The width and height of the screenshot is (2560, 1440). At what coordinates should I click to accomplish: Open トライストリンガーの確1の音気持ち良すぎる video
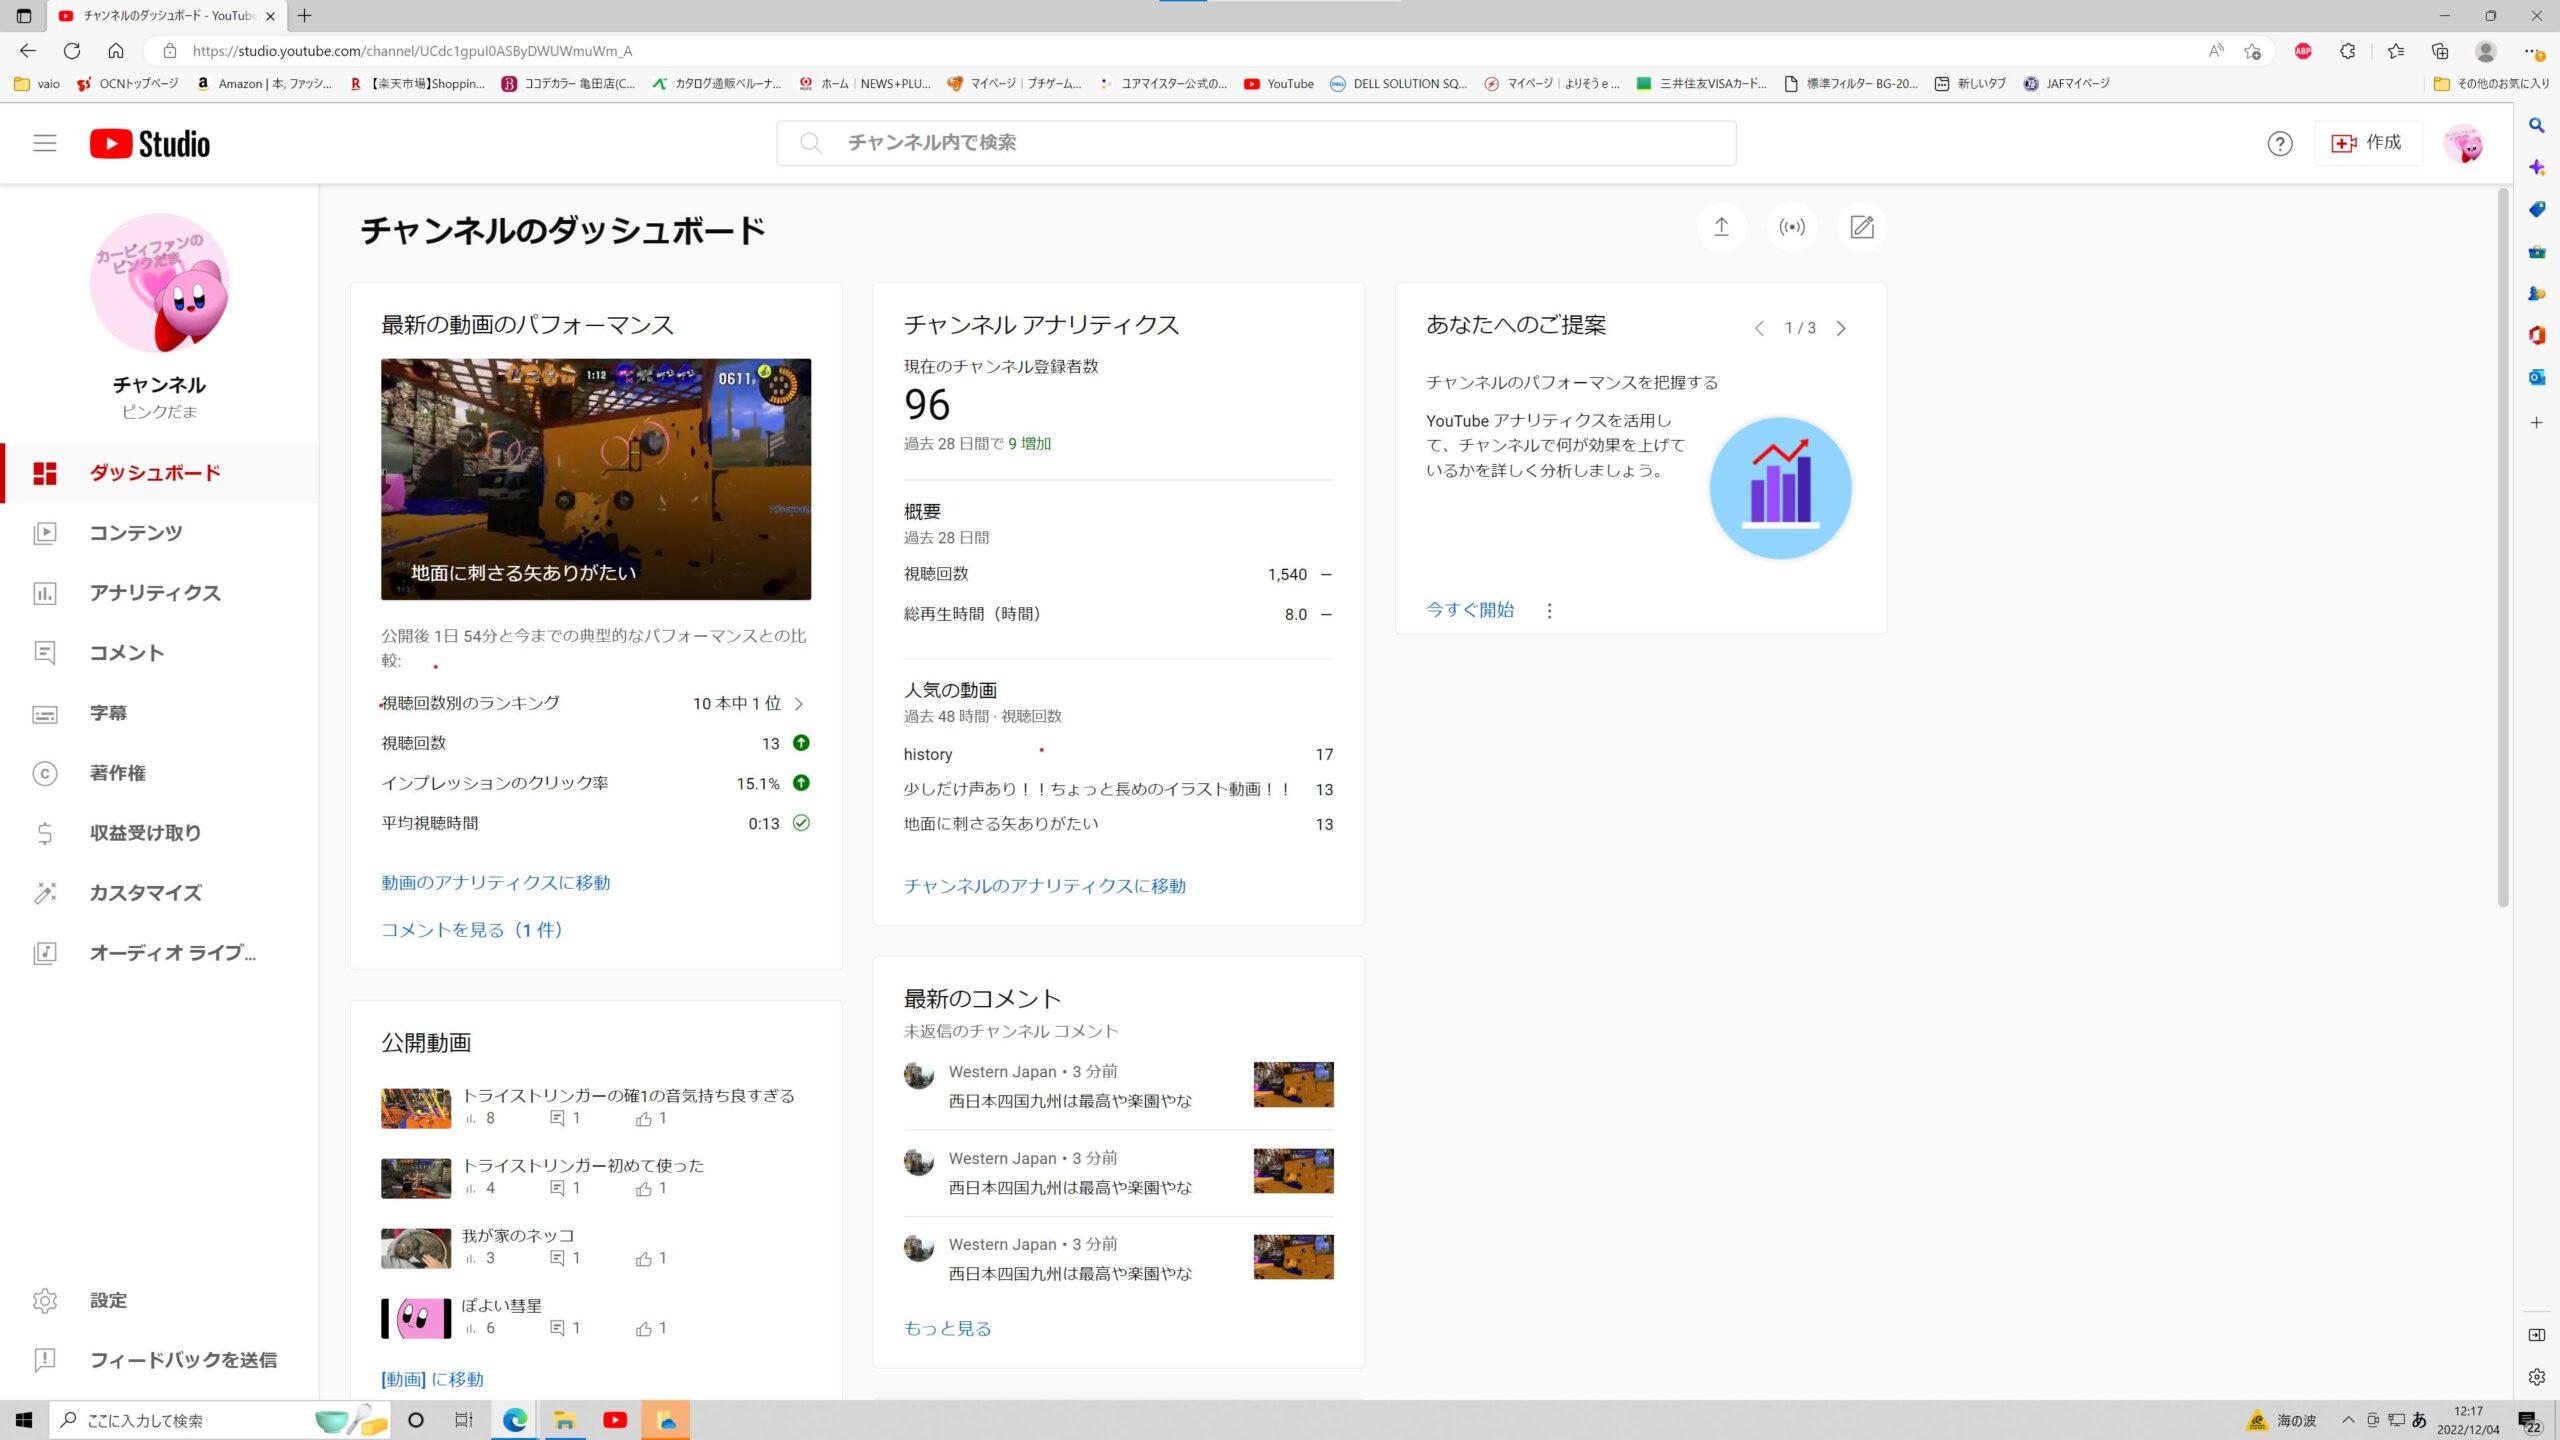tap(628, 1096)
